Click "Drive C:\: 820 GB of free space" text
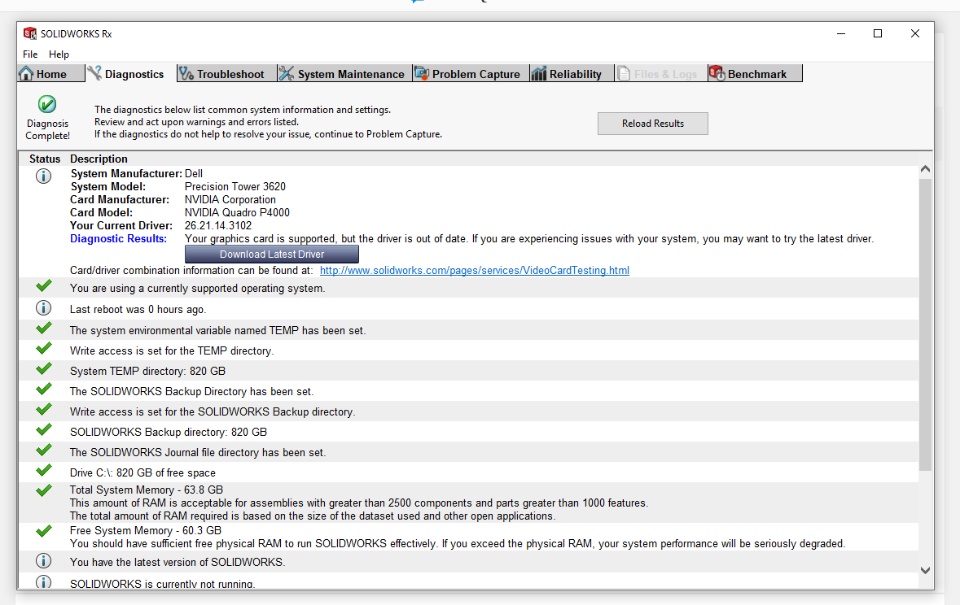This screenshot has width=960, height=605. [x=143, y=473]
